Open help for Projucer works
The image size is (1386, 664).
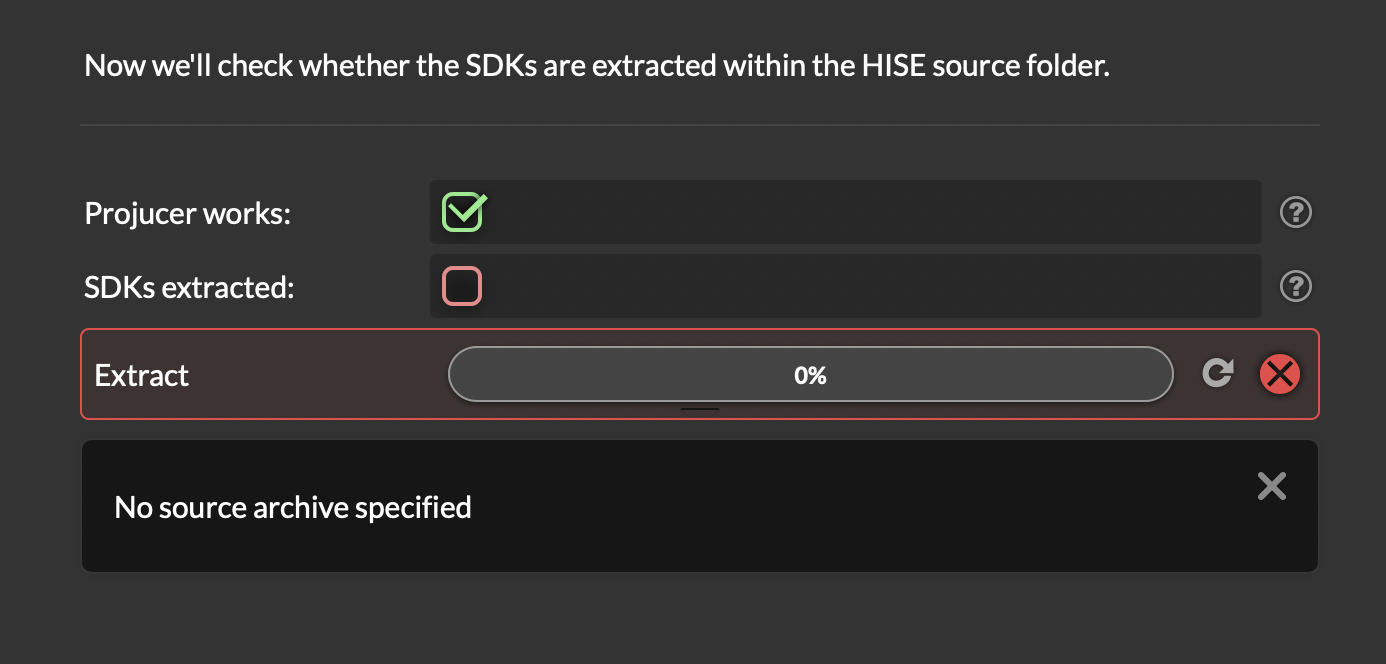click(1296, 212)
